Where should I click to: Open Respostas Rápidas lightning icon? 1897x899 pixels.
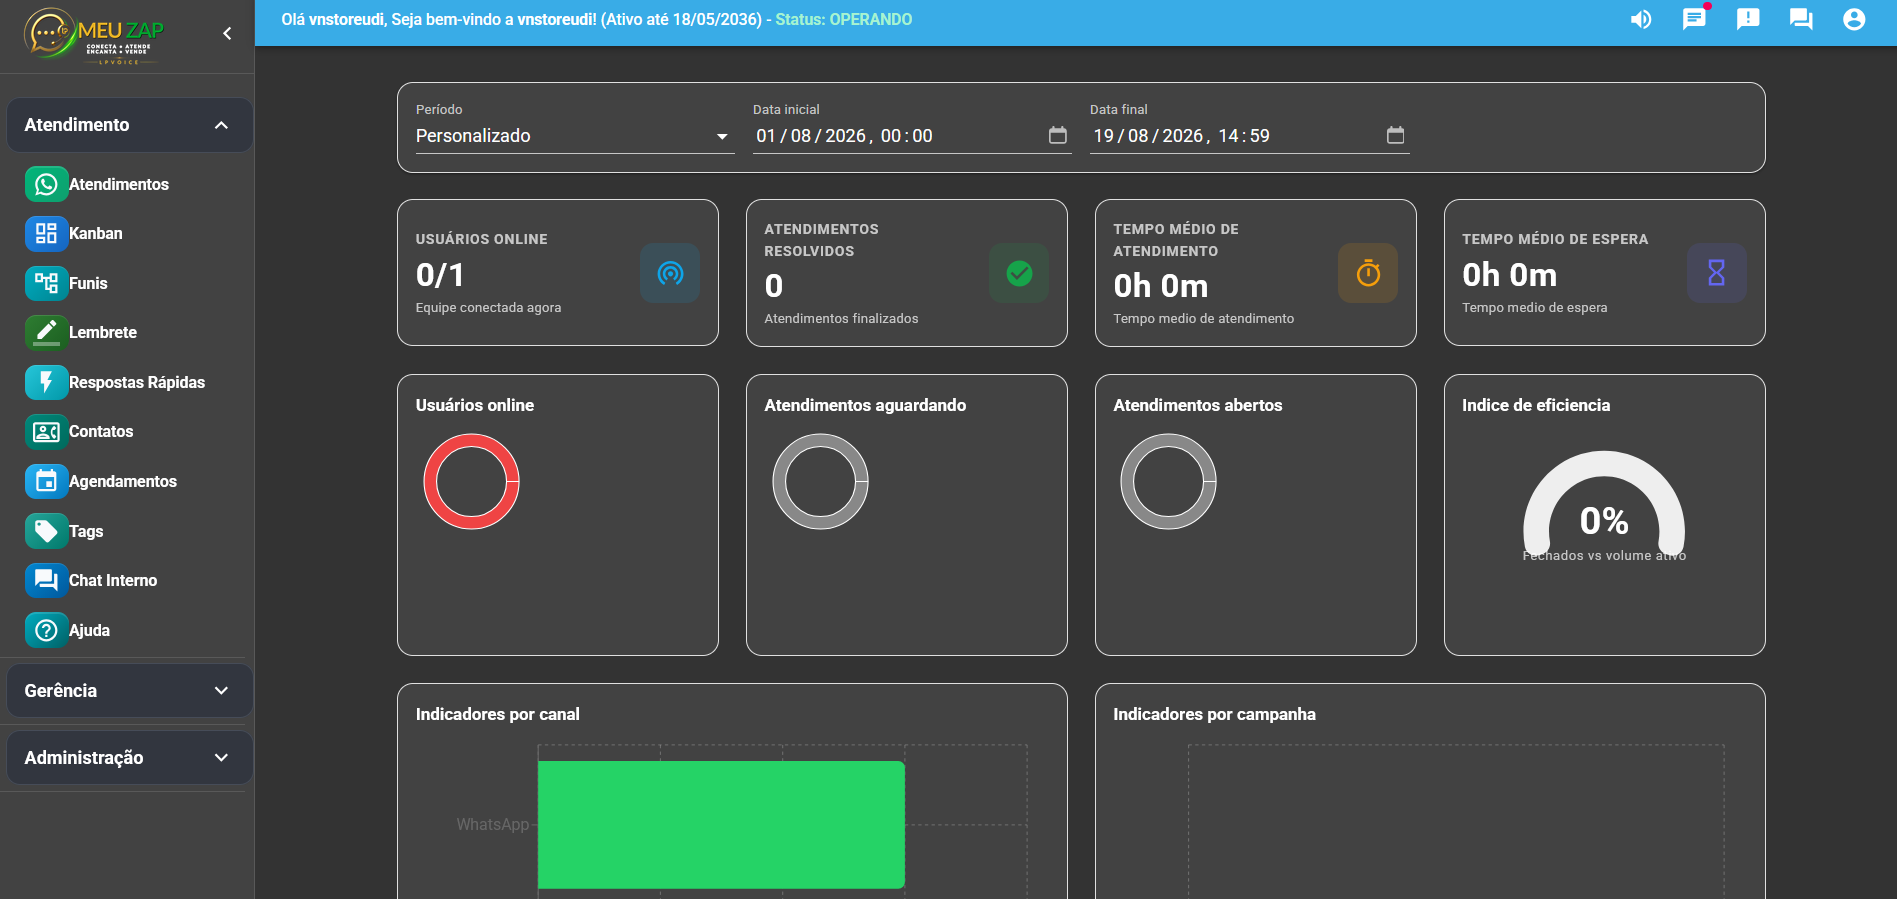pyautogui.click(x=46, y=382)
